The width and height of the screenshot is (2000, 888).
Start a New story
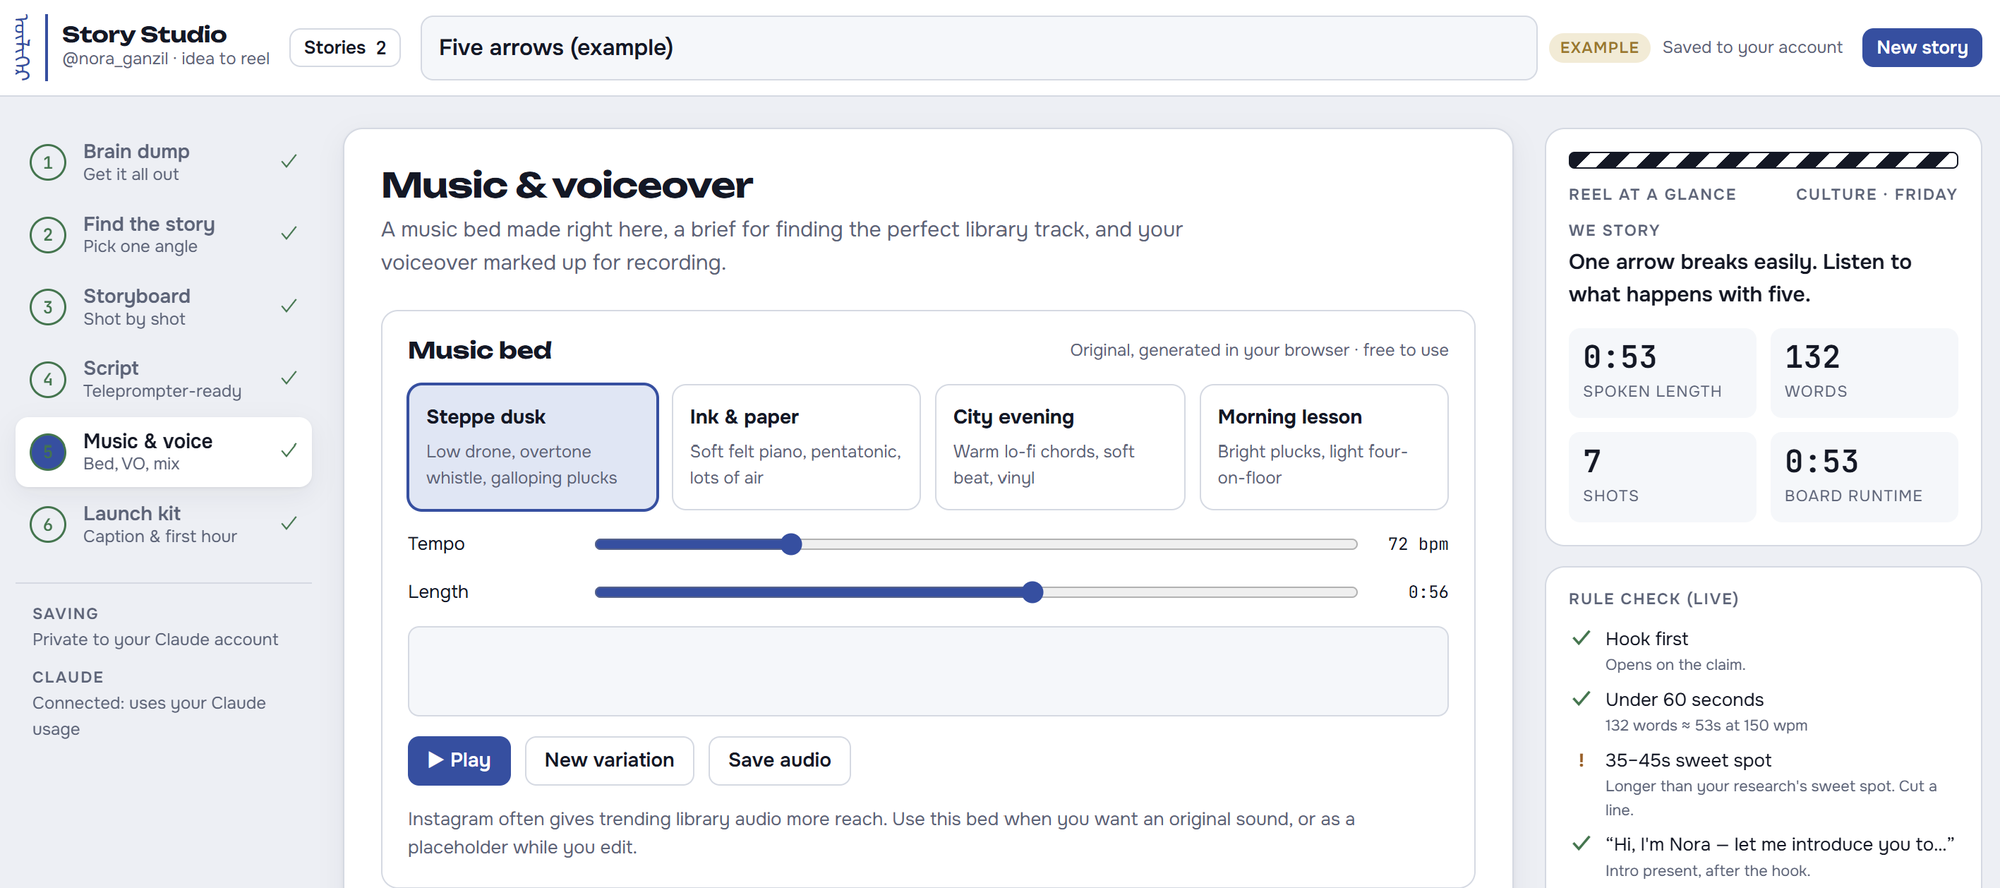1921,47
